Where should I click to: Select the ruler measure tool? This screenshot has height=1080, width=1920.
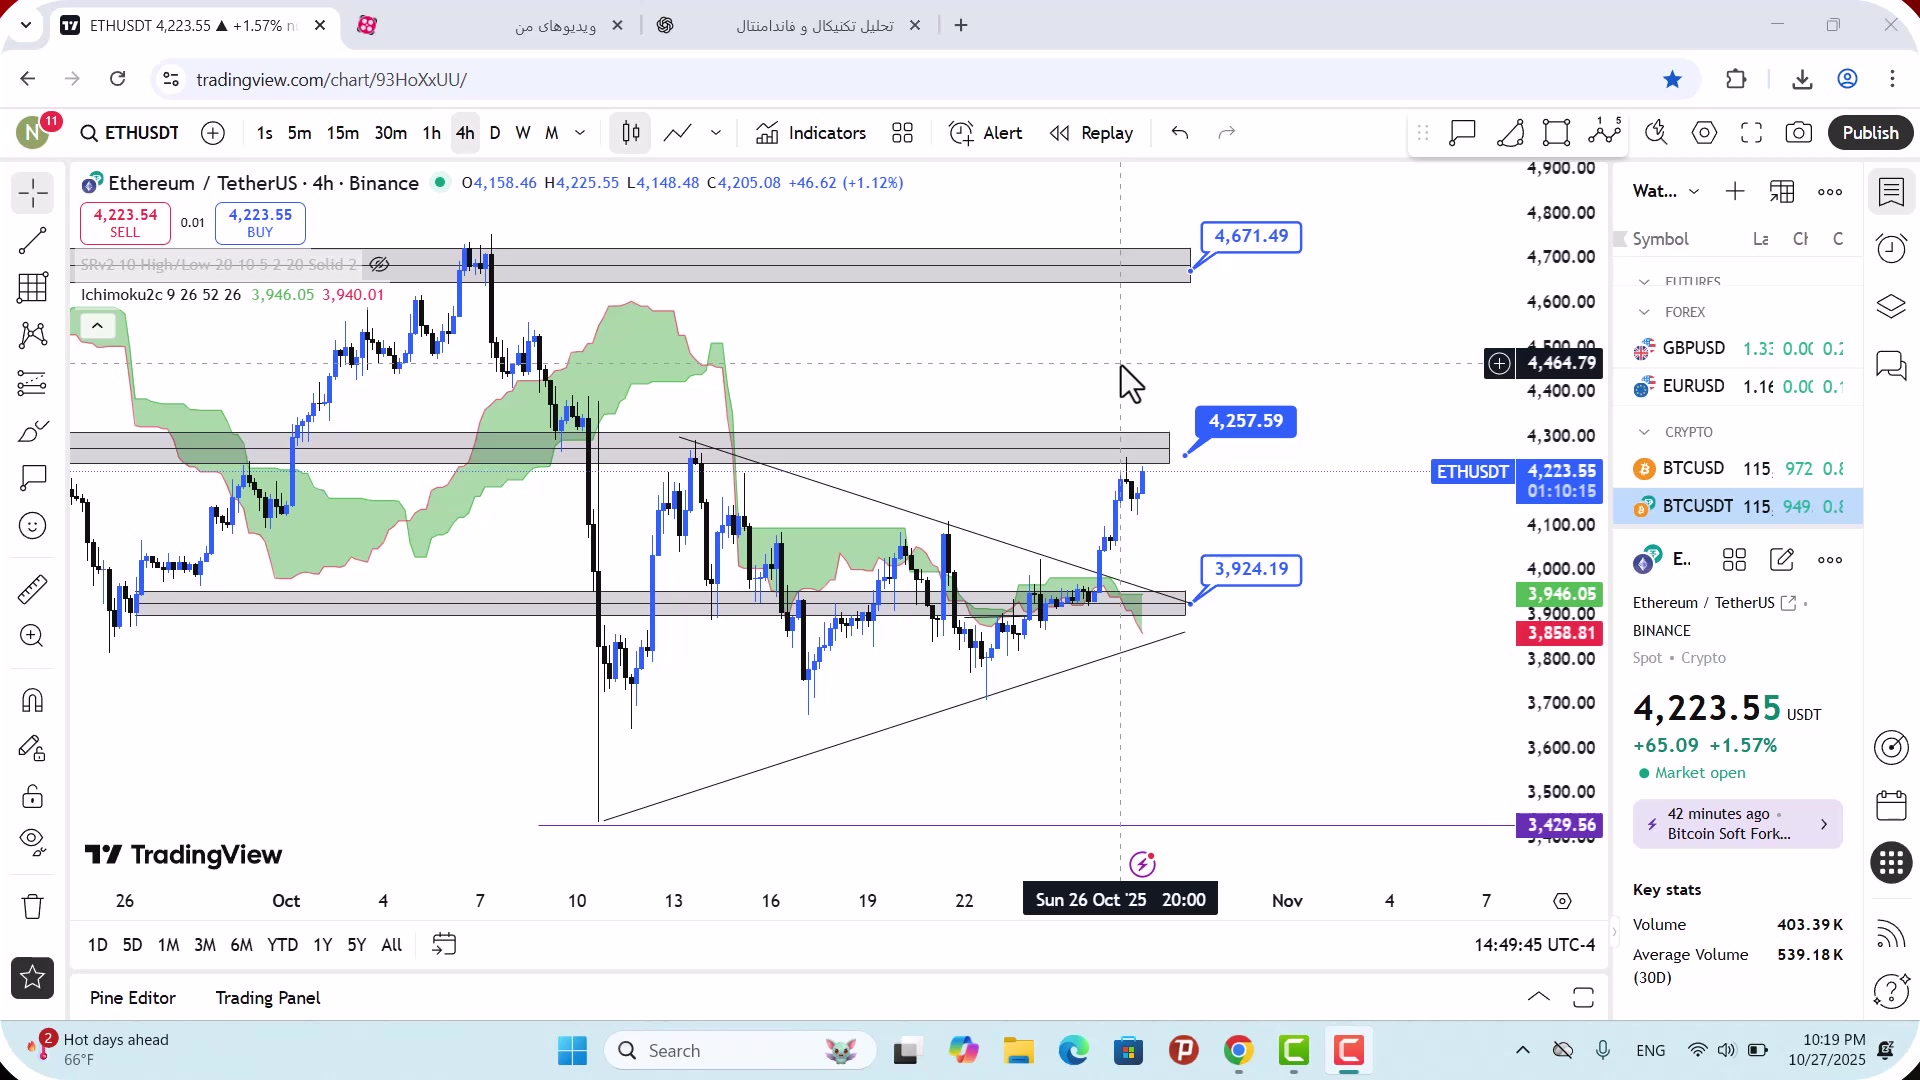click(32, 589)
